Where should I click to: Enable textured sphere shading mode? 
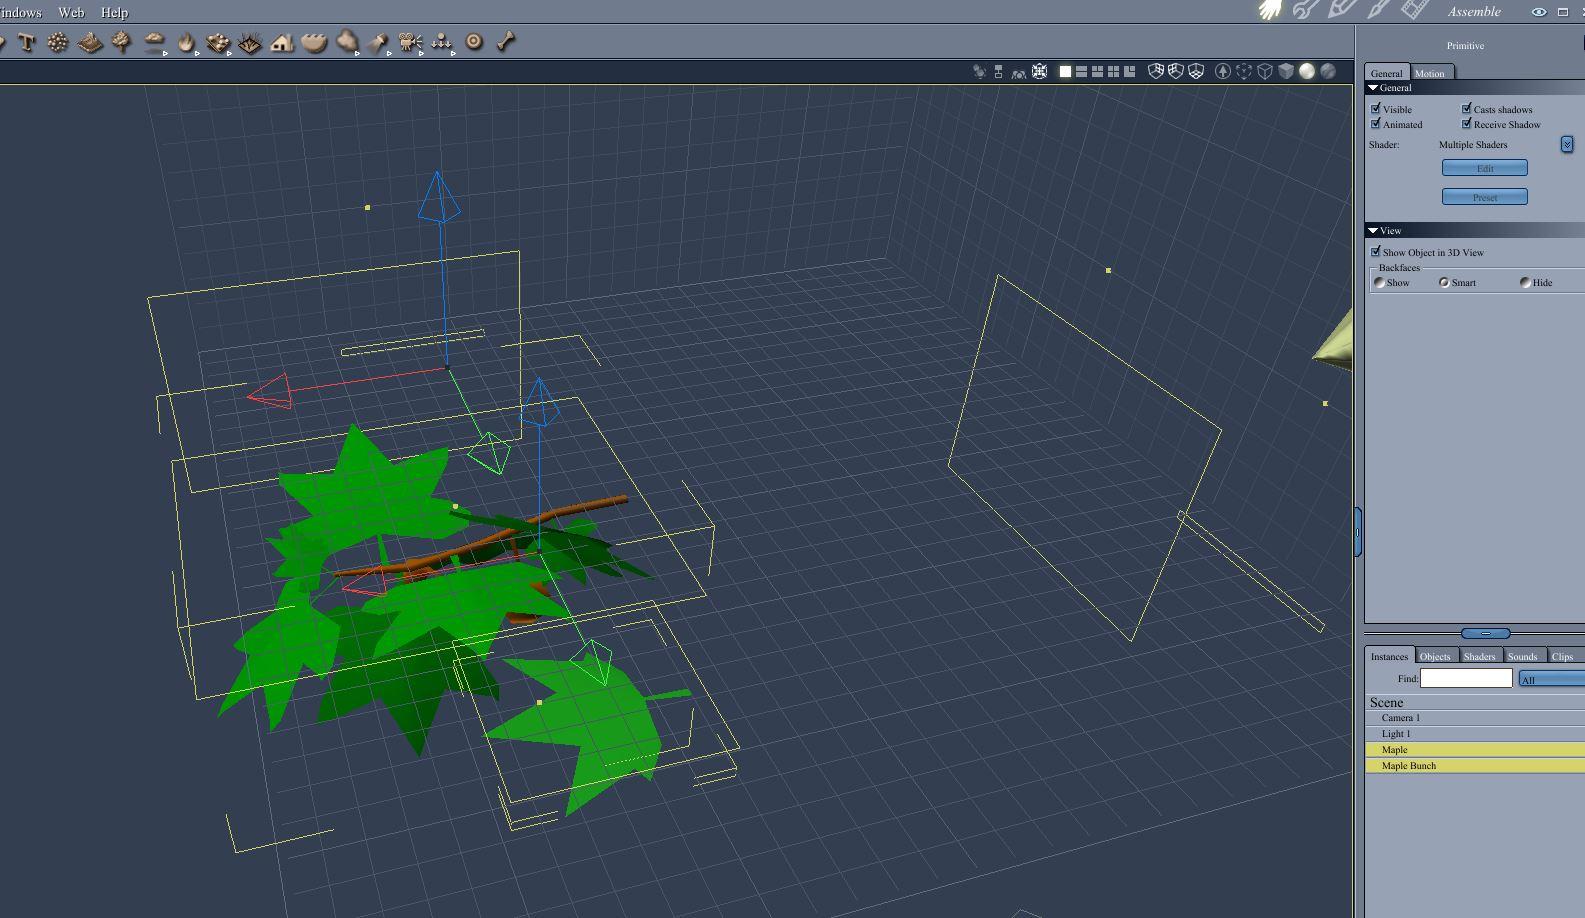tap(1328, 71)
